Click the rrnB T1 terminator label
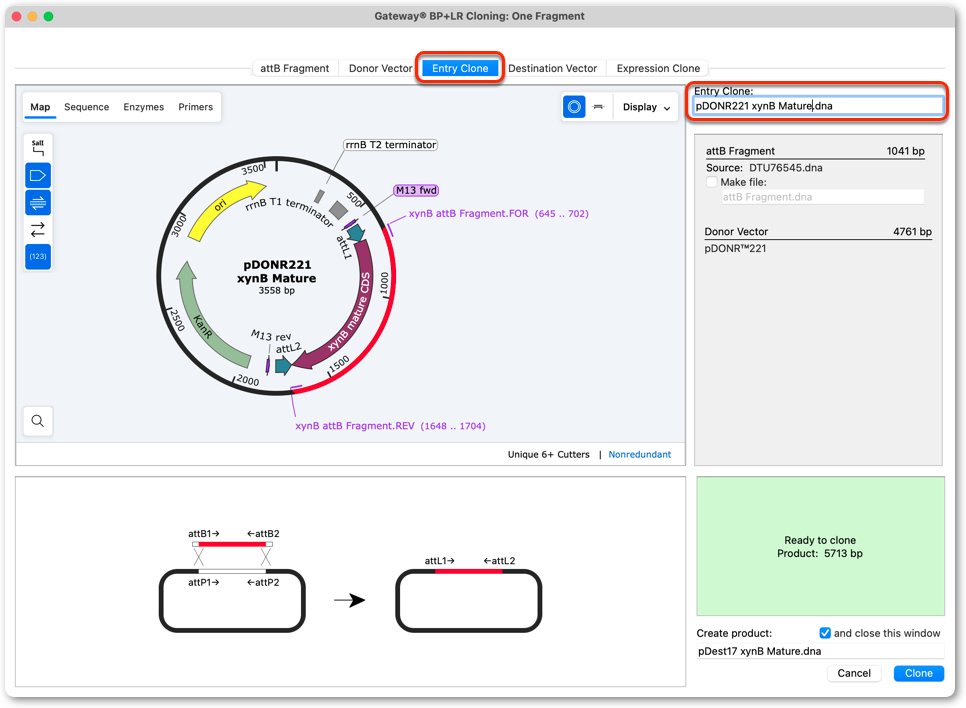Image resolution: width=966 pixels, height=708 pixels. pos(288,213)
